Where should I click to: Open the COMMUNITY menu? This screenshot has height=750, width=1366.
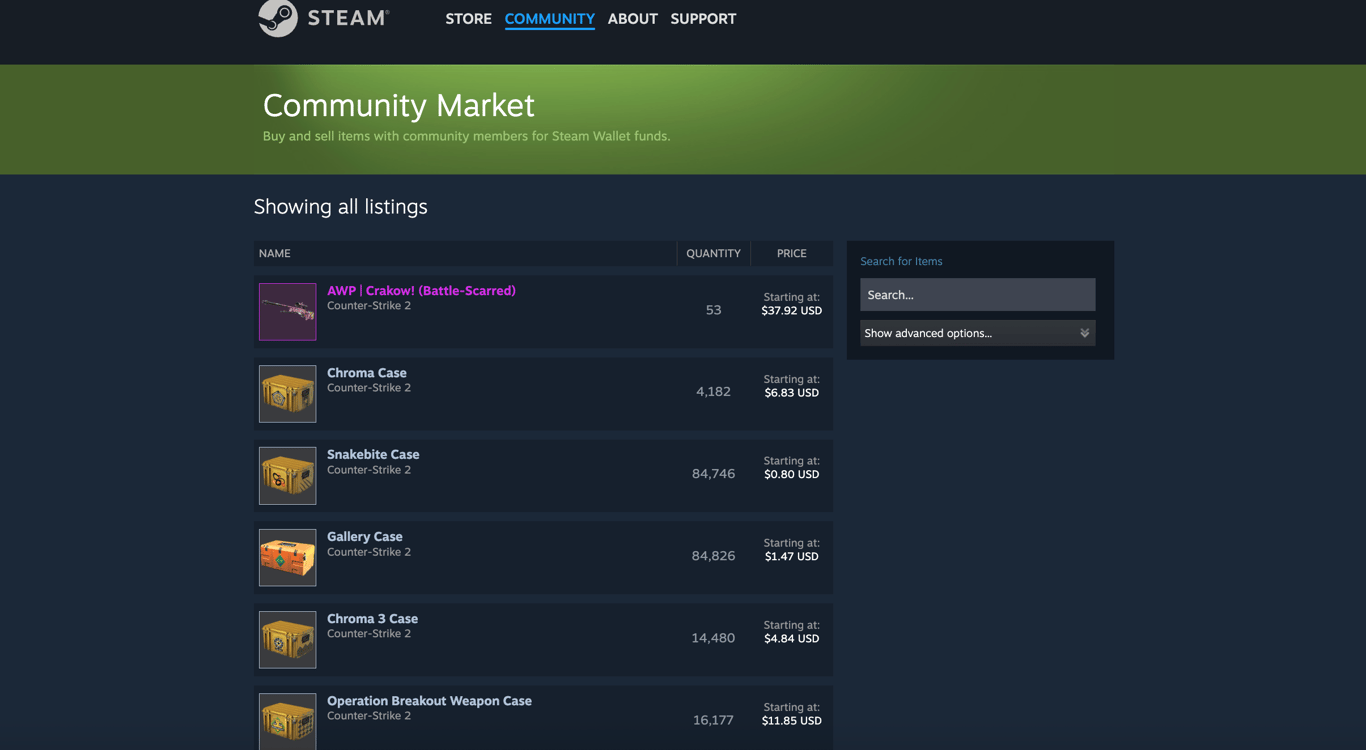click(x=550, y=19)
